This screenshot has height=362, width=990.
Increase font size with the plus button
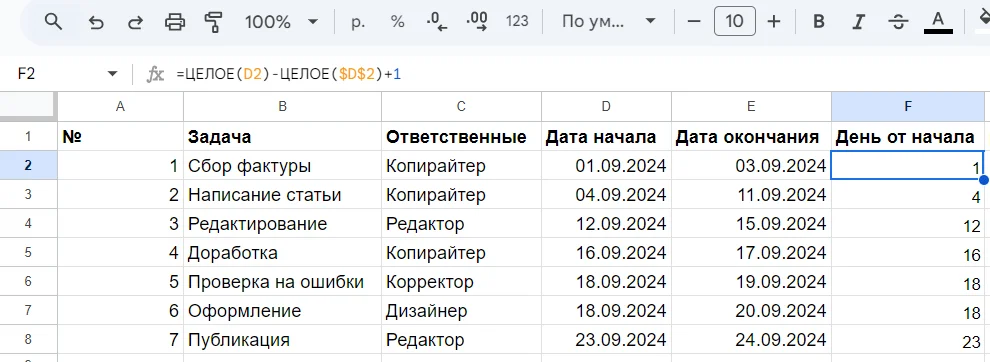pos(774,22)
